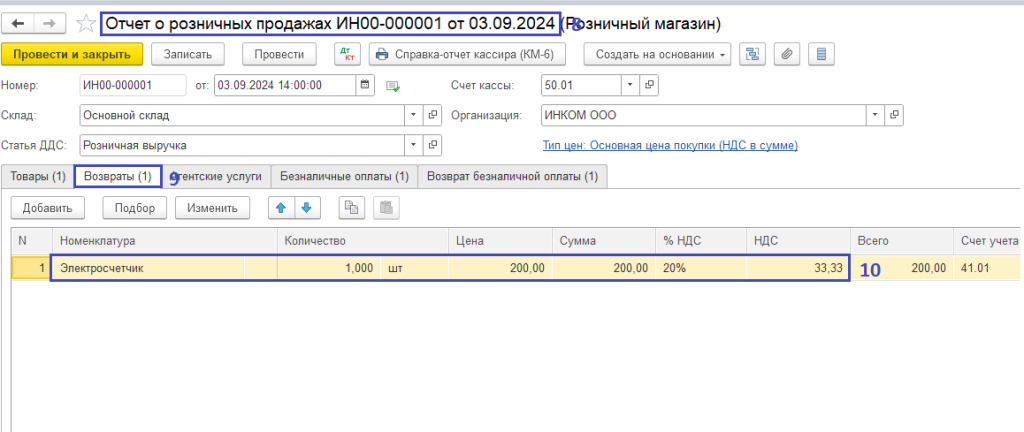Go forward with the right arrow button
1024x432 pixels.
(50, 24)
